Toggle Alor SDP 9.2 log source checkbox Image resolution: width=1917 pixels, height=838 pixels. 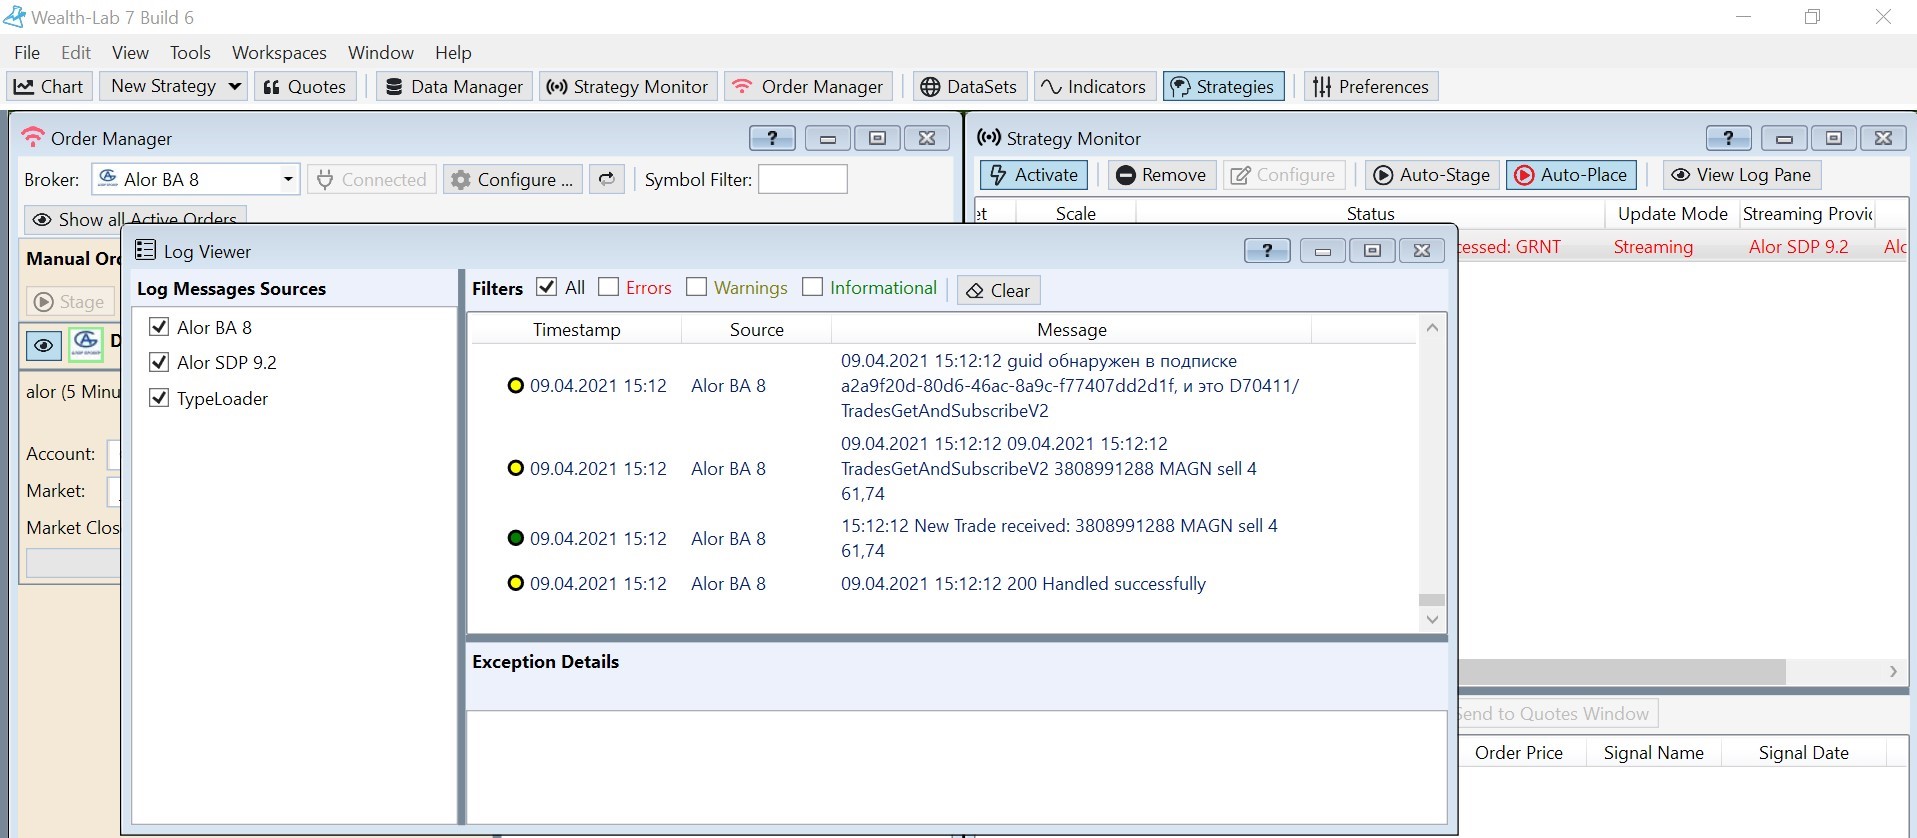(x=158, y=362)
